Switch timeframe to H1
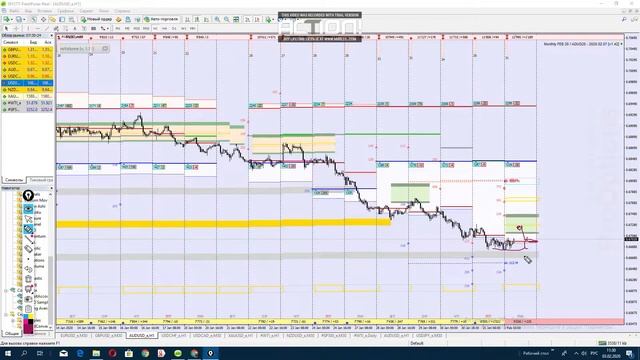This screenshot has height=360, width=640. tap(155, 28)
